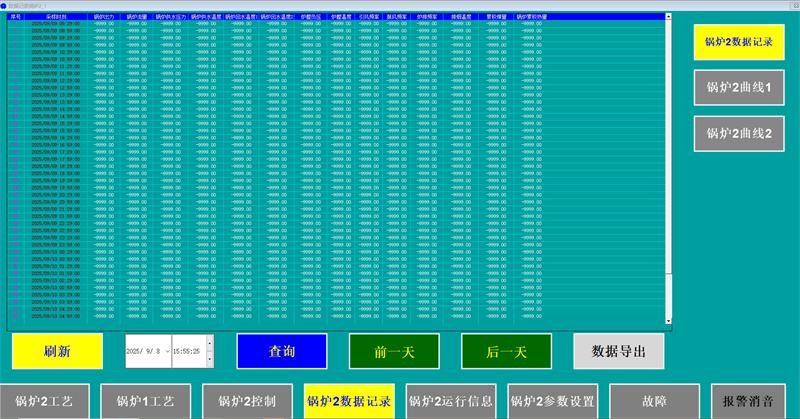This screenshot has width=800, height=419.
Task: Select bottom 锅炉2数据记录 navigation tab
Action: (x=349, y=402)
